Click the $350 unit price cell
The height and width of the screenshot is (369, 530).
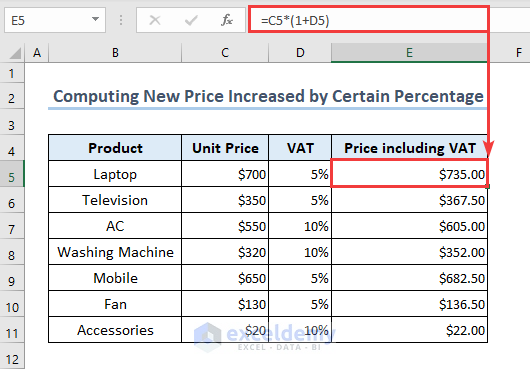225,200
